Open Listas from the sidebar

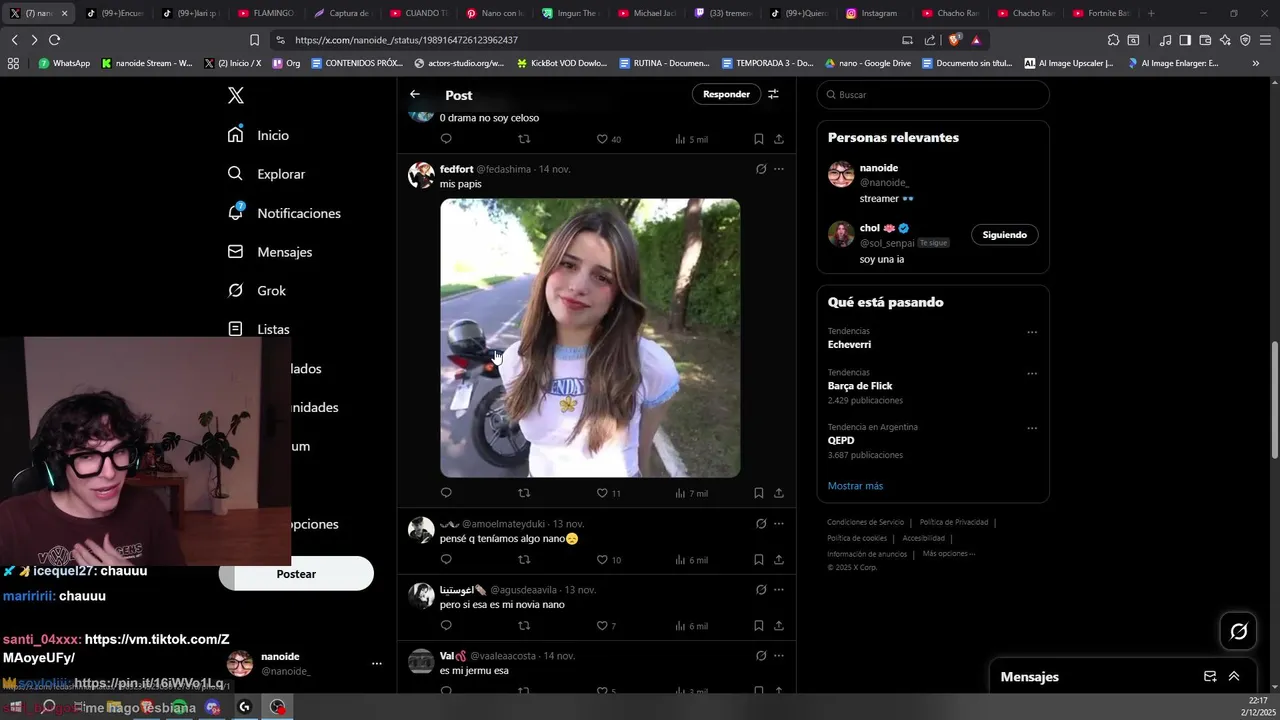[259, 329]
